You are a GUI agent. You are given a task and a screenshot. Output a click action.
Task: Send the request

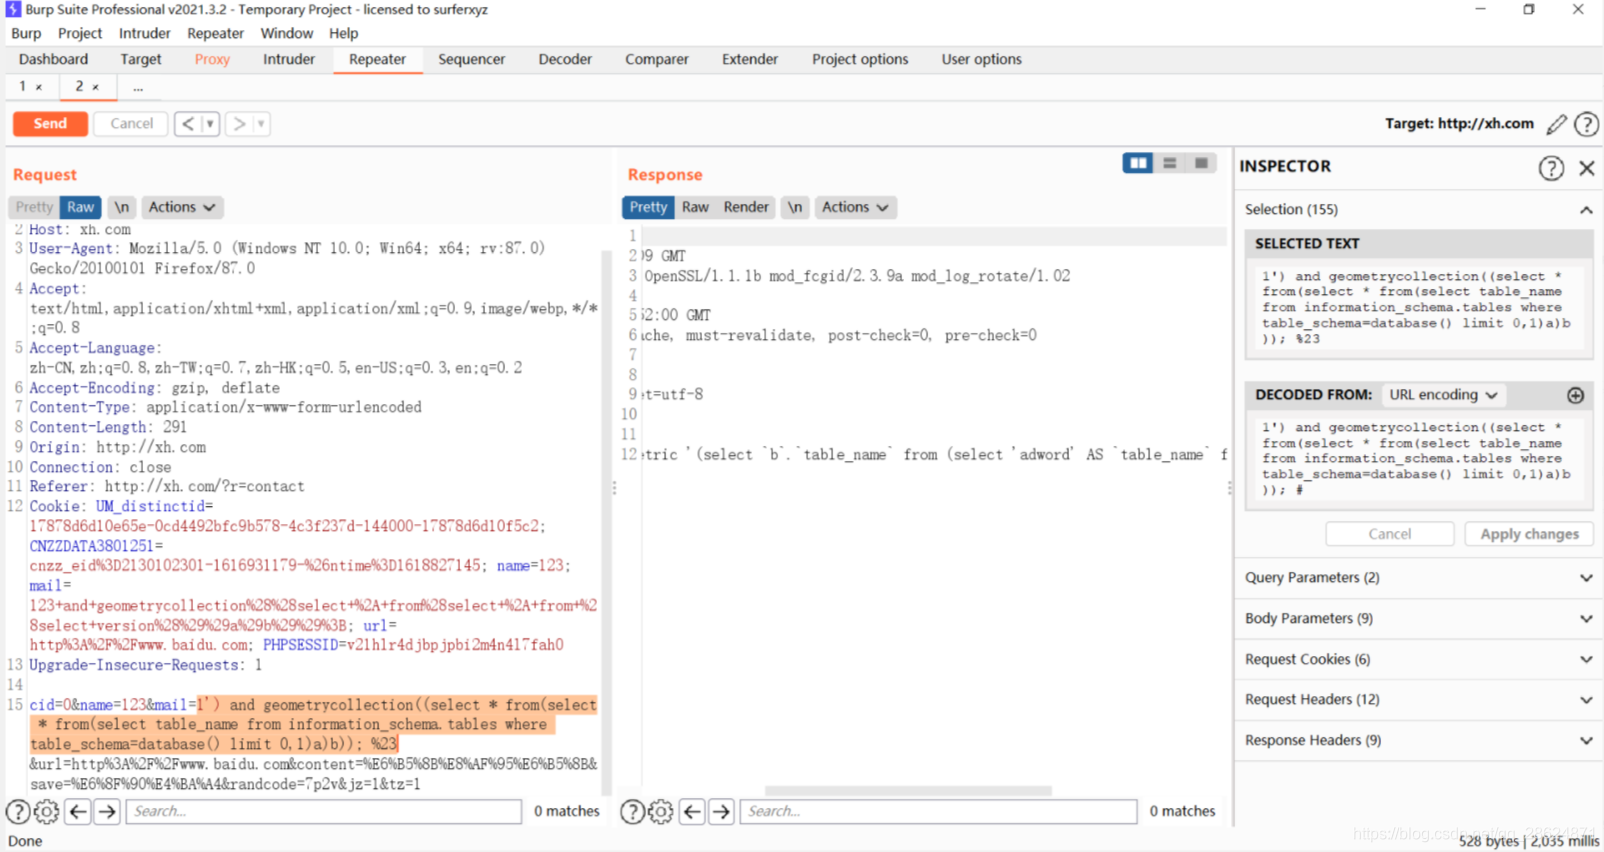(x=50, y=124)
